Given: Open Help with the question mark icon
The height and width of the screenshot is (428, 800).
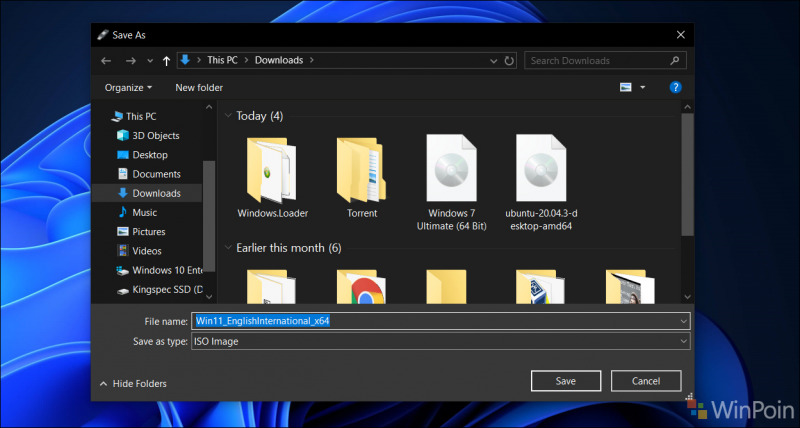Looking at the screenshot, I should [676, 87].
